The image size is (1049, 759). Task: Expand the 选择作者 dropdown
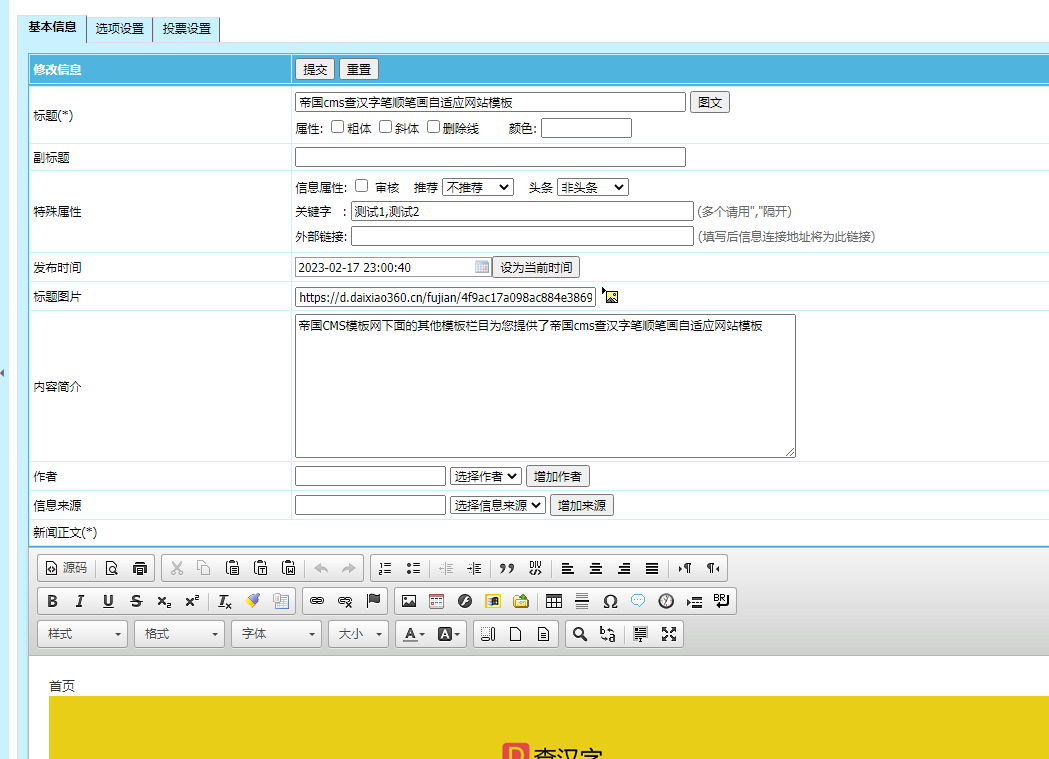pyautogui.click(x=485, y=476)
